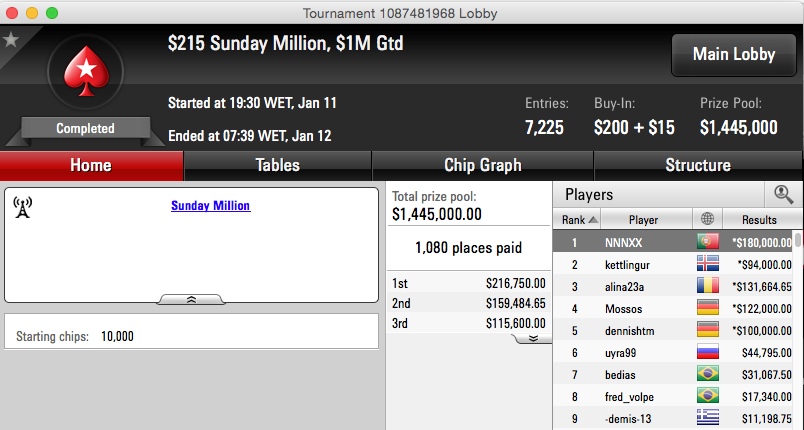Open the Chip Graph tab
This screenshot has width=804, height=430.
(x=483, y=165)
